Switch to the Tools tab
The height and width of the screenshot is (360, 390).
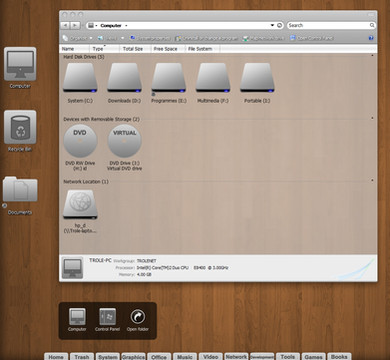click(x=288, y=357)
